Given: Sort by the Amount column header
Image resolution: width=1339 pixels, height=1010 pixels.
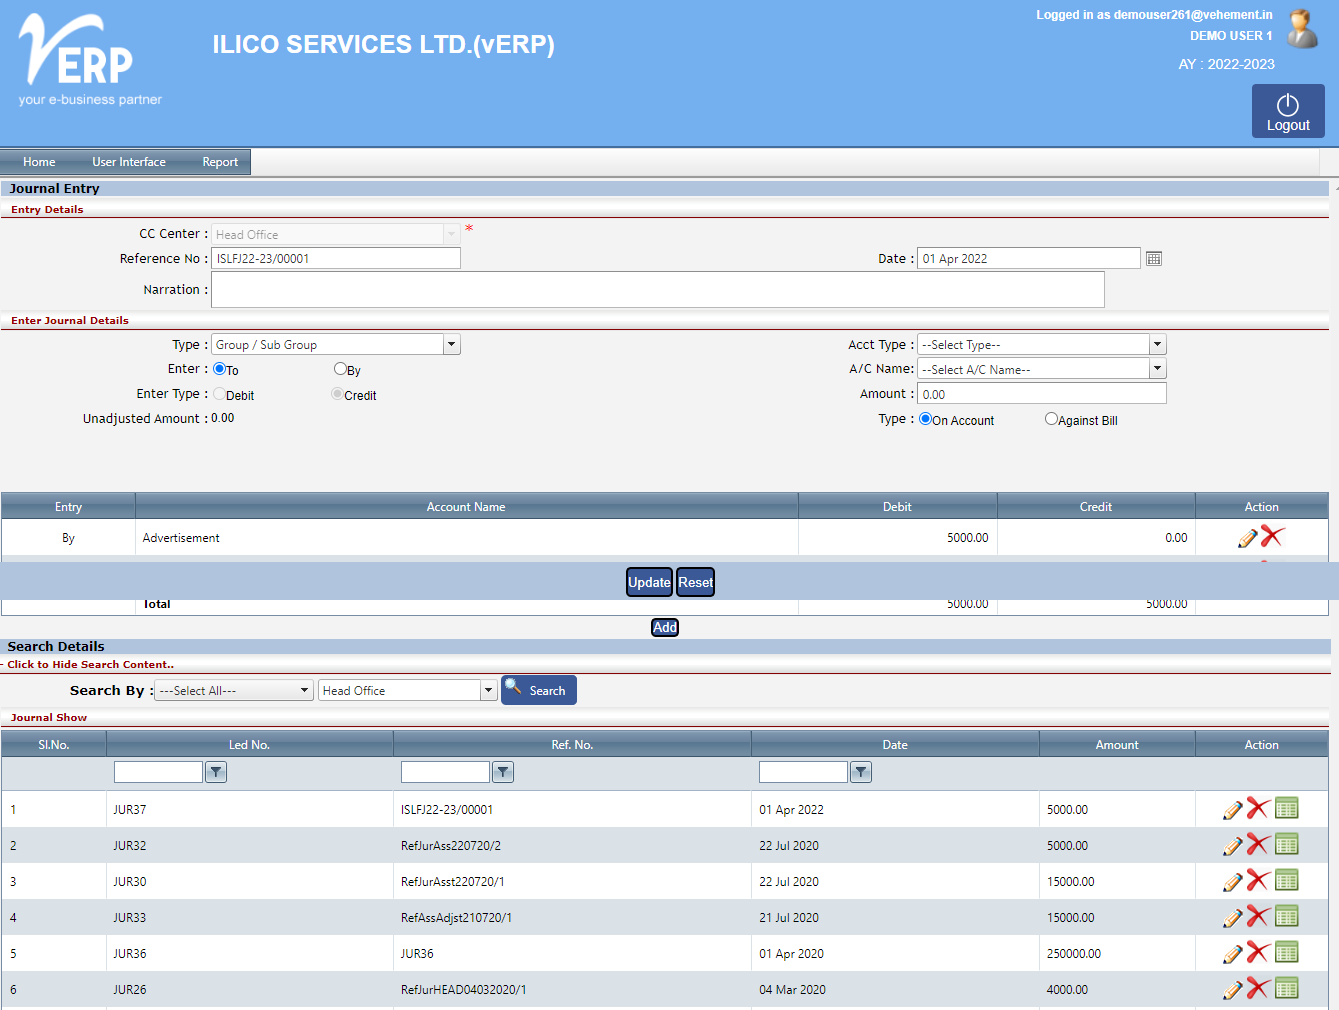Looking at the screenshot, I should [1117, 745].
